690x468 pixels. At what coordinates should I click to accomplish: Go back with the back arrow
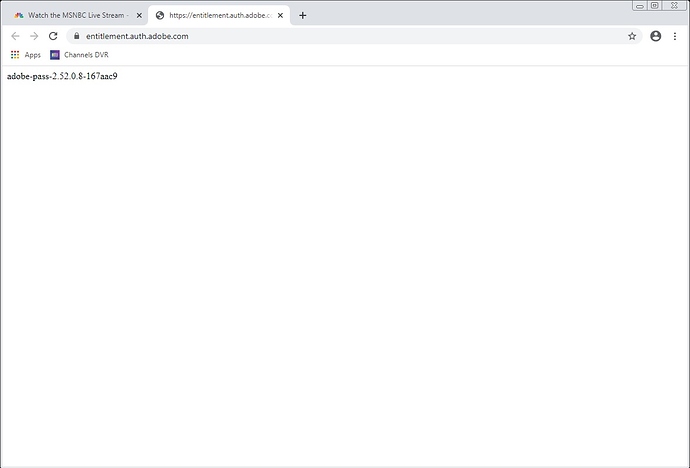pos(15,36)
